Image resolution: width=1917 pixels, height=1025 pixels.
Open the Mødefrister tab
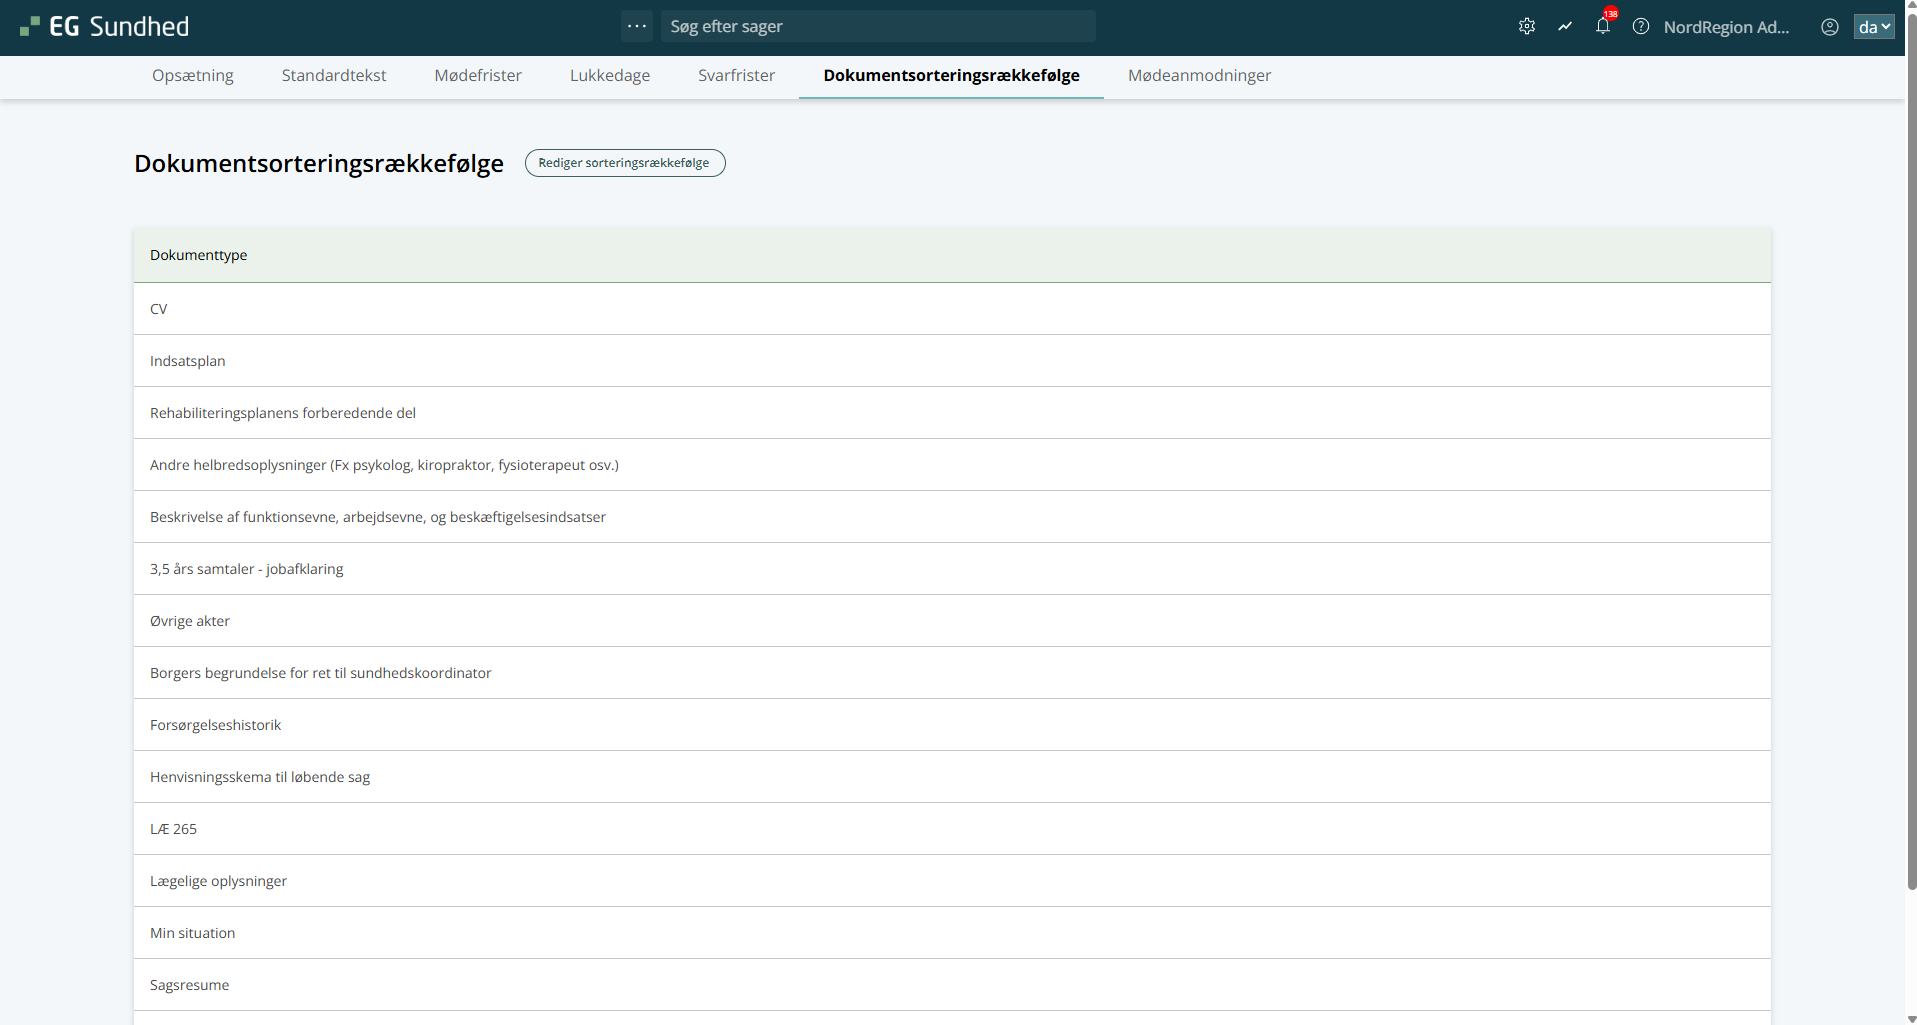click(477, 76)
